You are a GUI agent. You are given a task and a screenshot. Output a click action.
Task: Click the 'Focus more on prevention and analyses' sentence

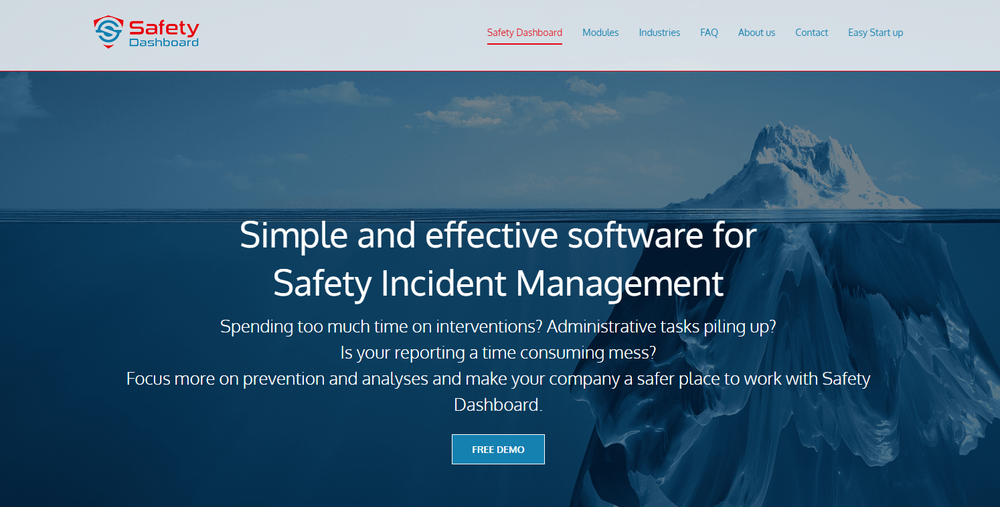tap(498, 392)
